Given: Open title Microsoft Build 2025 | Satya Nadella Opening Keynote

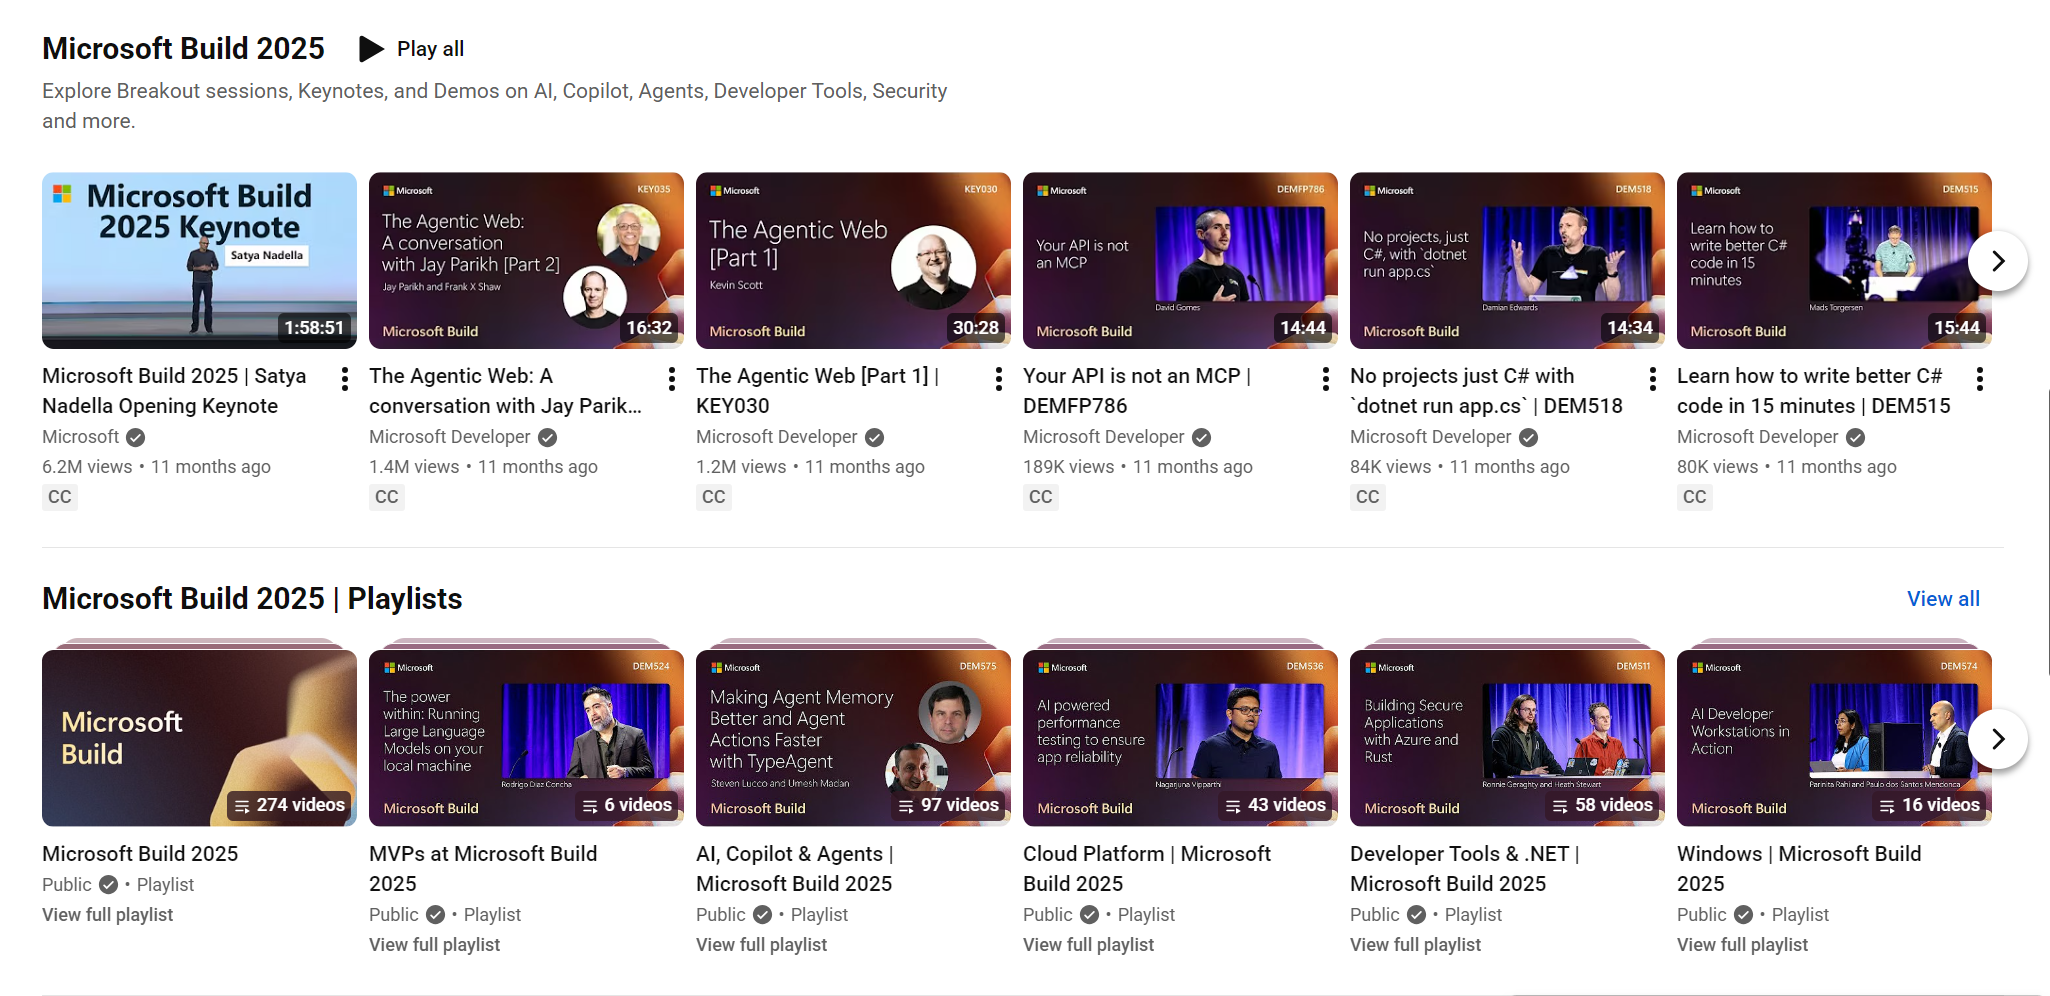Looking at the screenshot, I should pyautogui.click(x=174, y=391).
